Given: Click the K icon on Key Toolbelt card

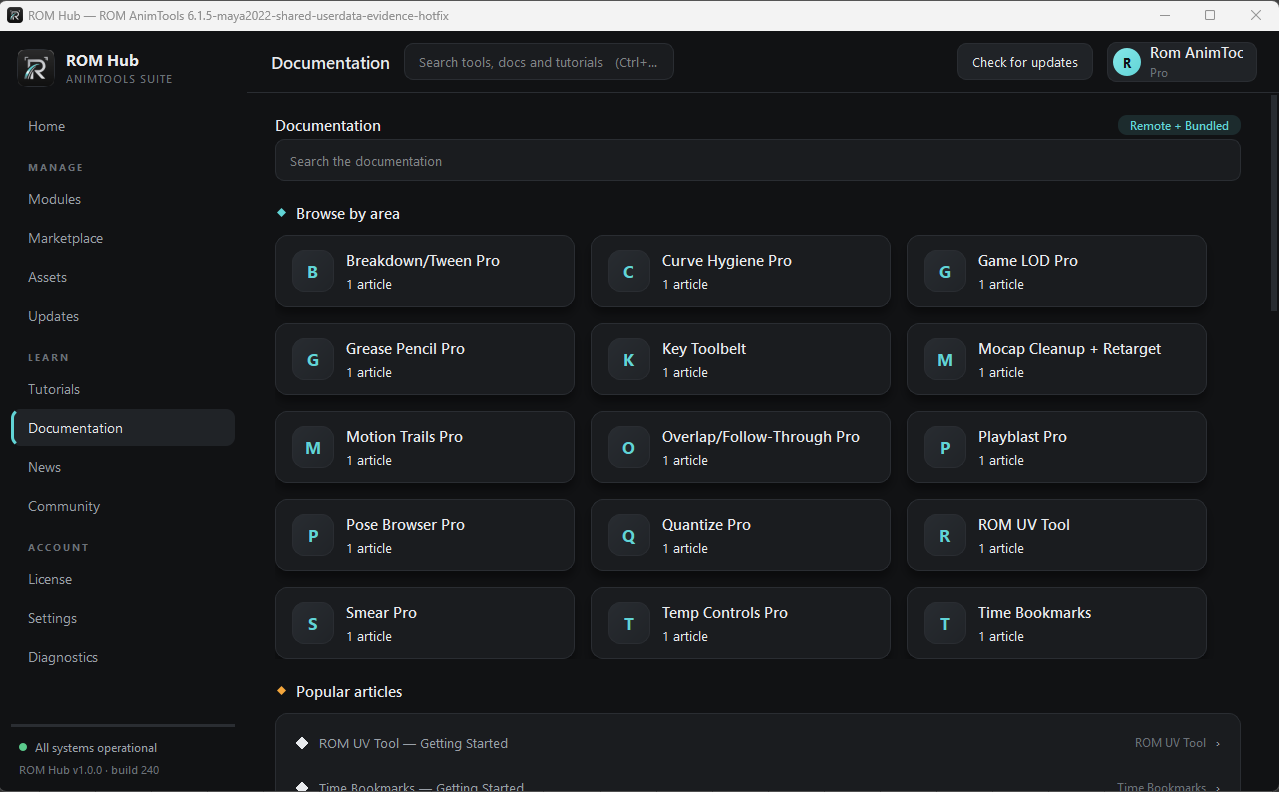Looking at the screenshot, I should tap(629, 360).
